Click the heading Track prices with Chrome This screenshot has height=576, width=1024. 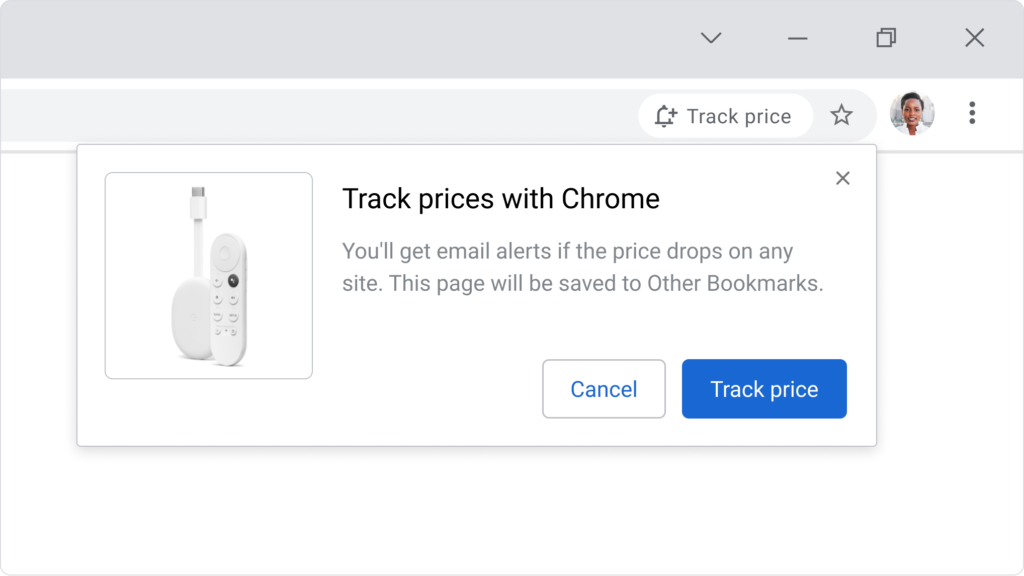tap(501, 199)
